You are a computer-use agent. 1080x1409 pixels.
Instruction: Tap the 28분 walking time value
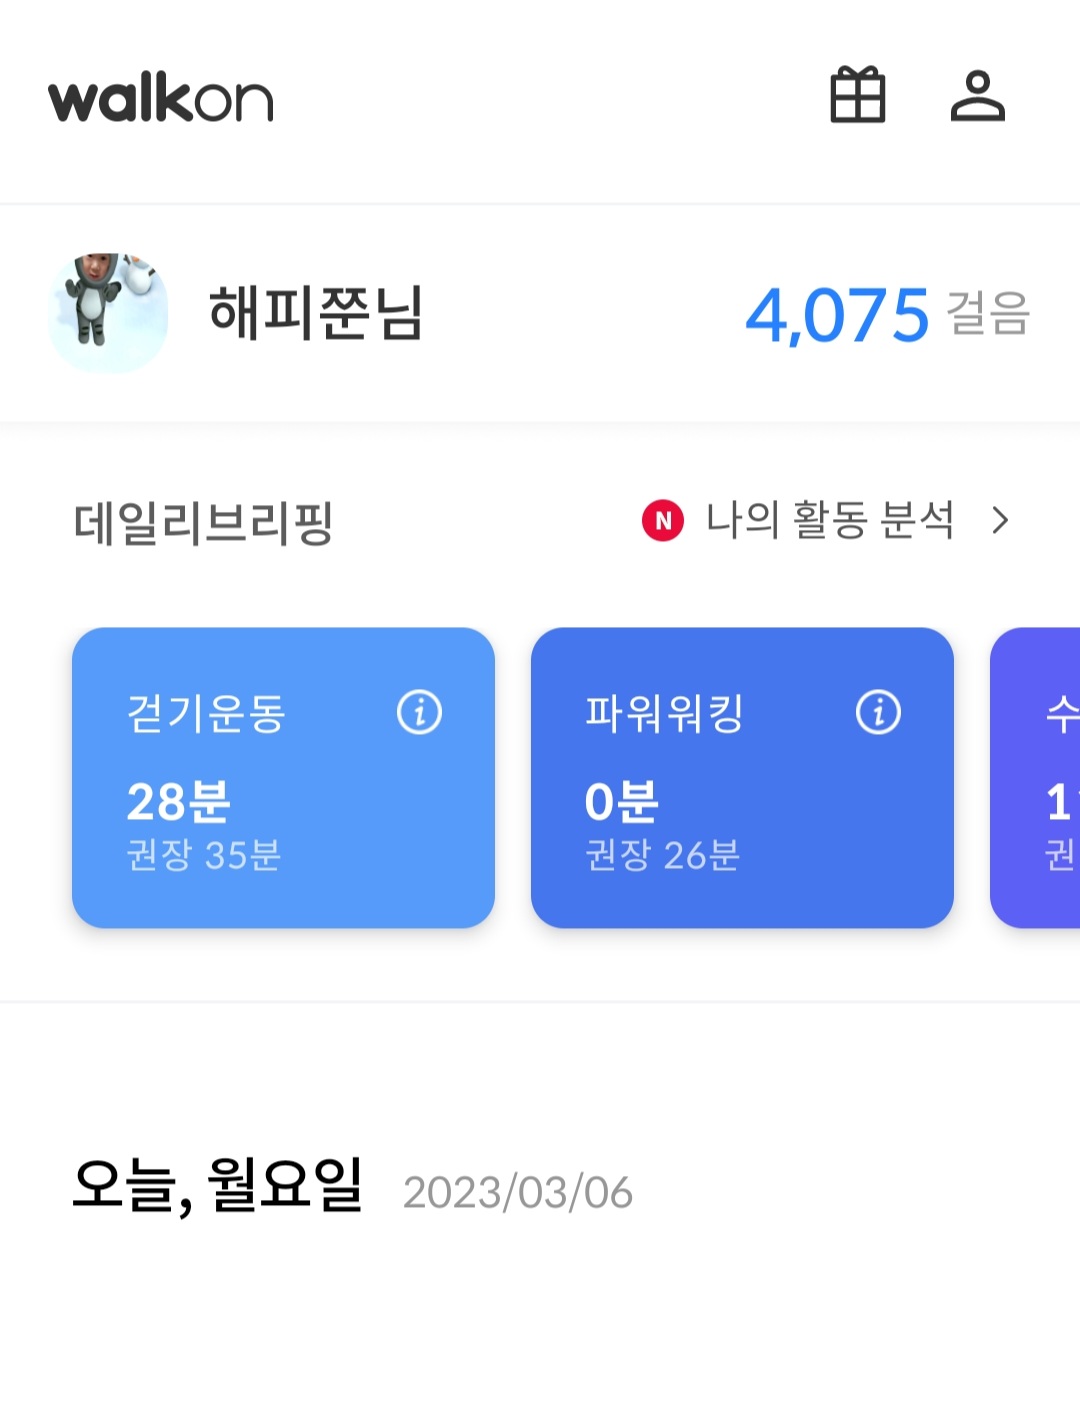pos(178,801)
